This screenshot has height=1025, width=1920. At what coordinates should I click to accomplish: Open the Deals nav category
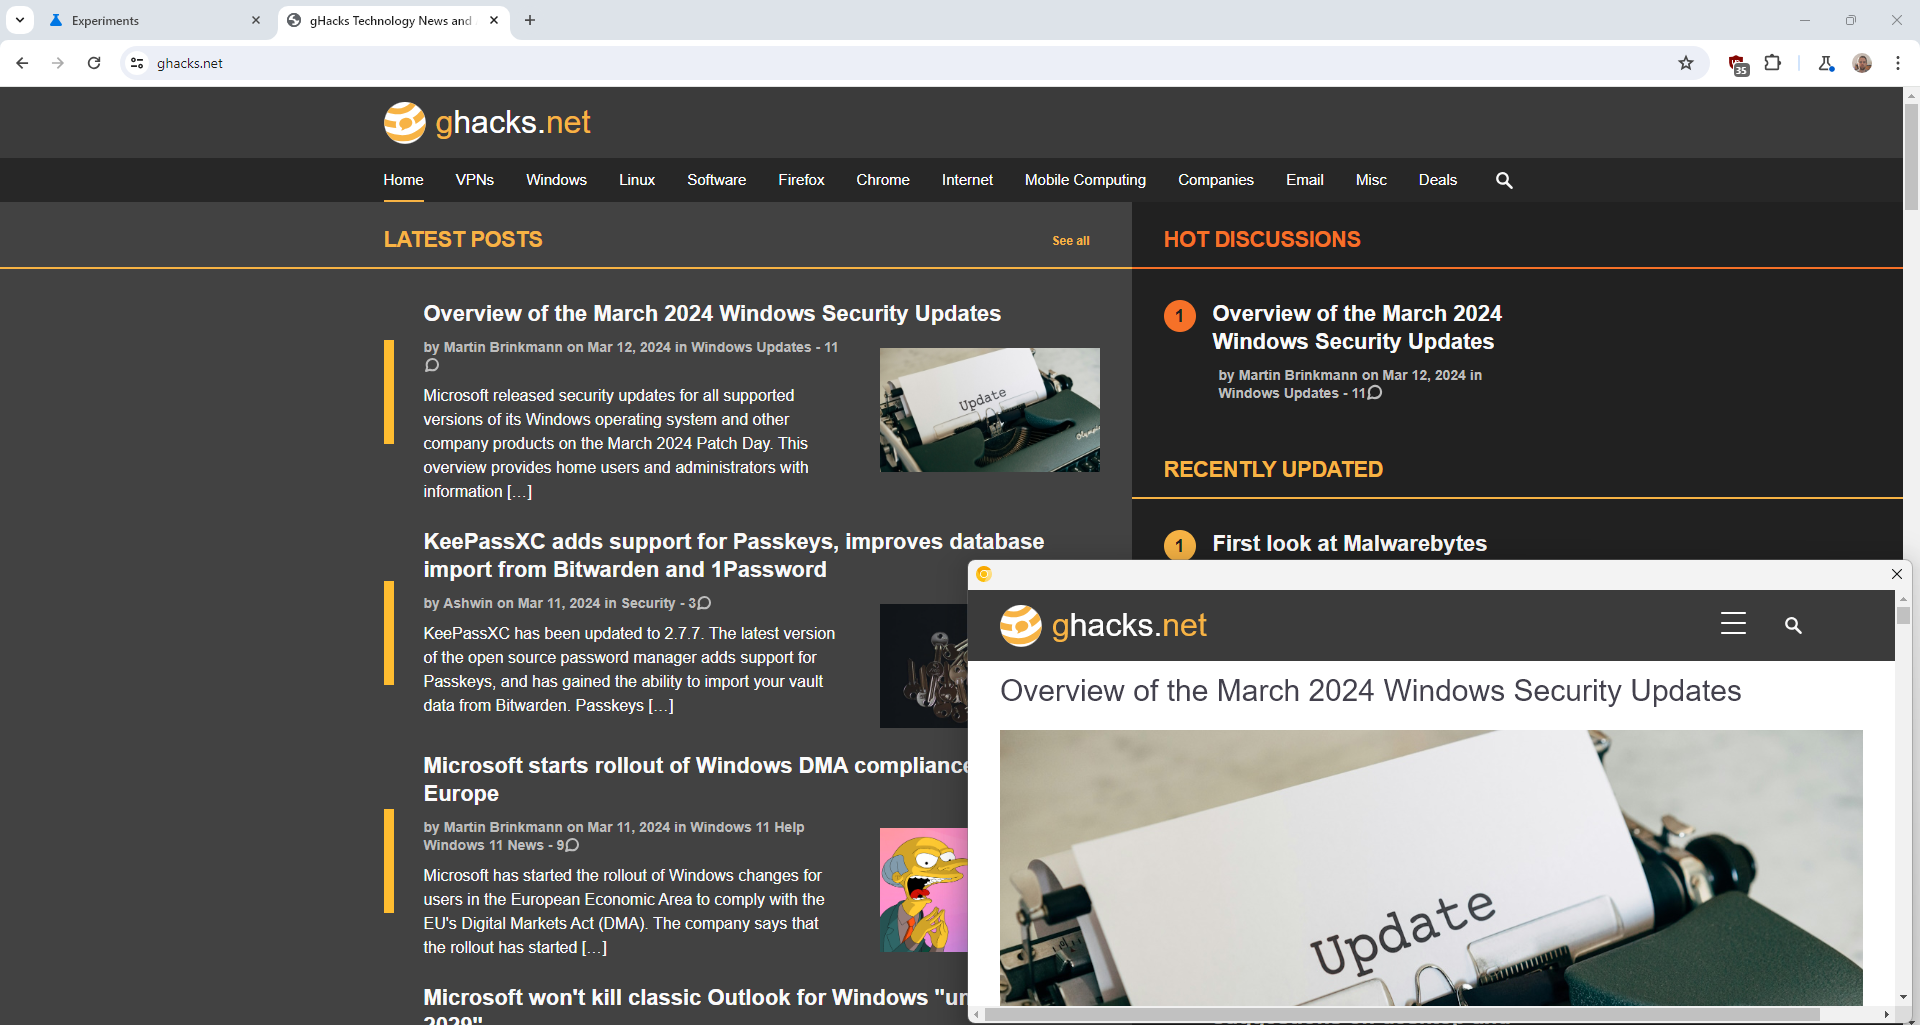pos(1437,180)
